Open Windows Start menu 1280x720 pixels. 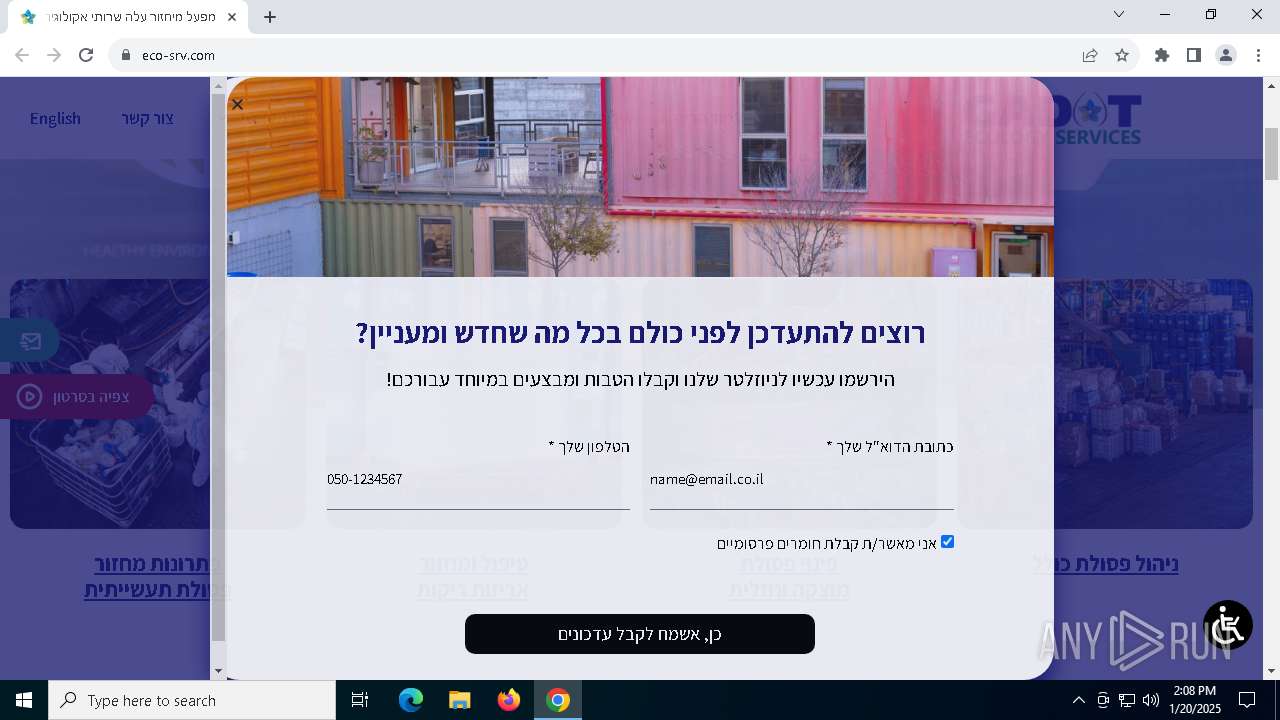point(24,700)
